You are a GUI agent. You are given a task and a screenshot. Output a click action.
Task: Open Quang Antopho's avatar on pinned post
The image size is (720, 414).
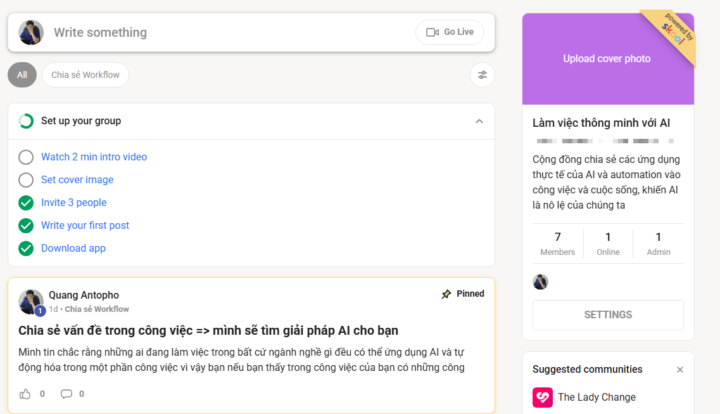(x=31, y=302)
